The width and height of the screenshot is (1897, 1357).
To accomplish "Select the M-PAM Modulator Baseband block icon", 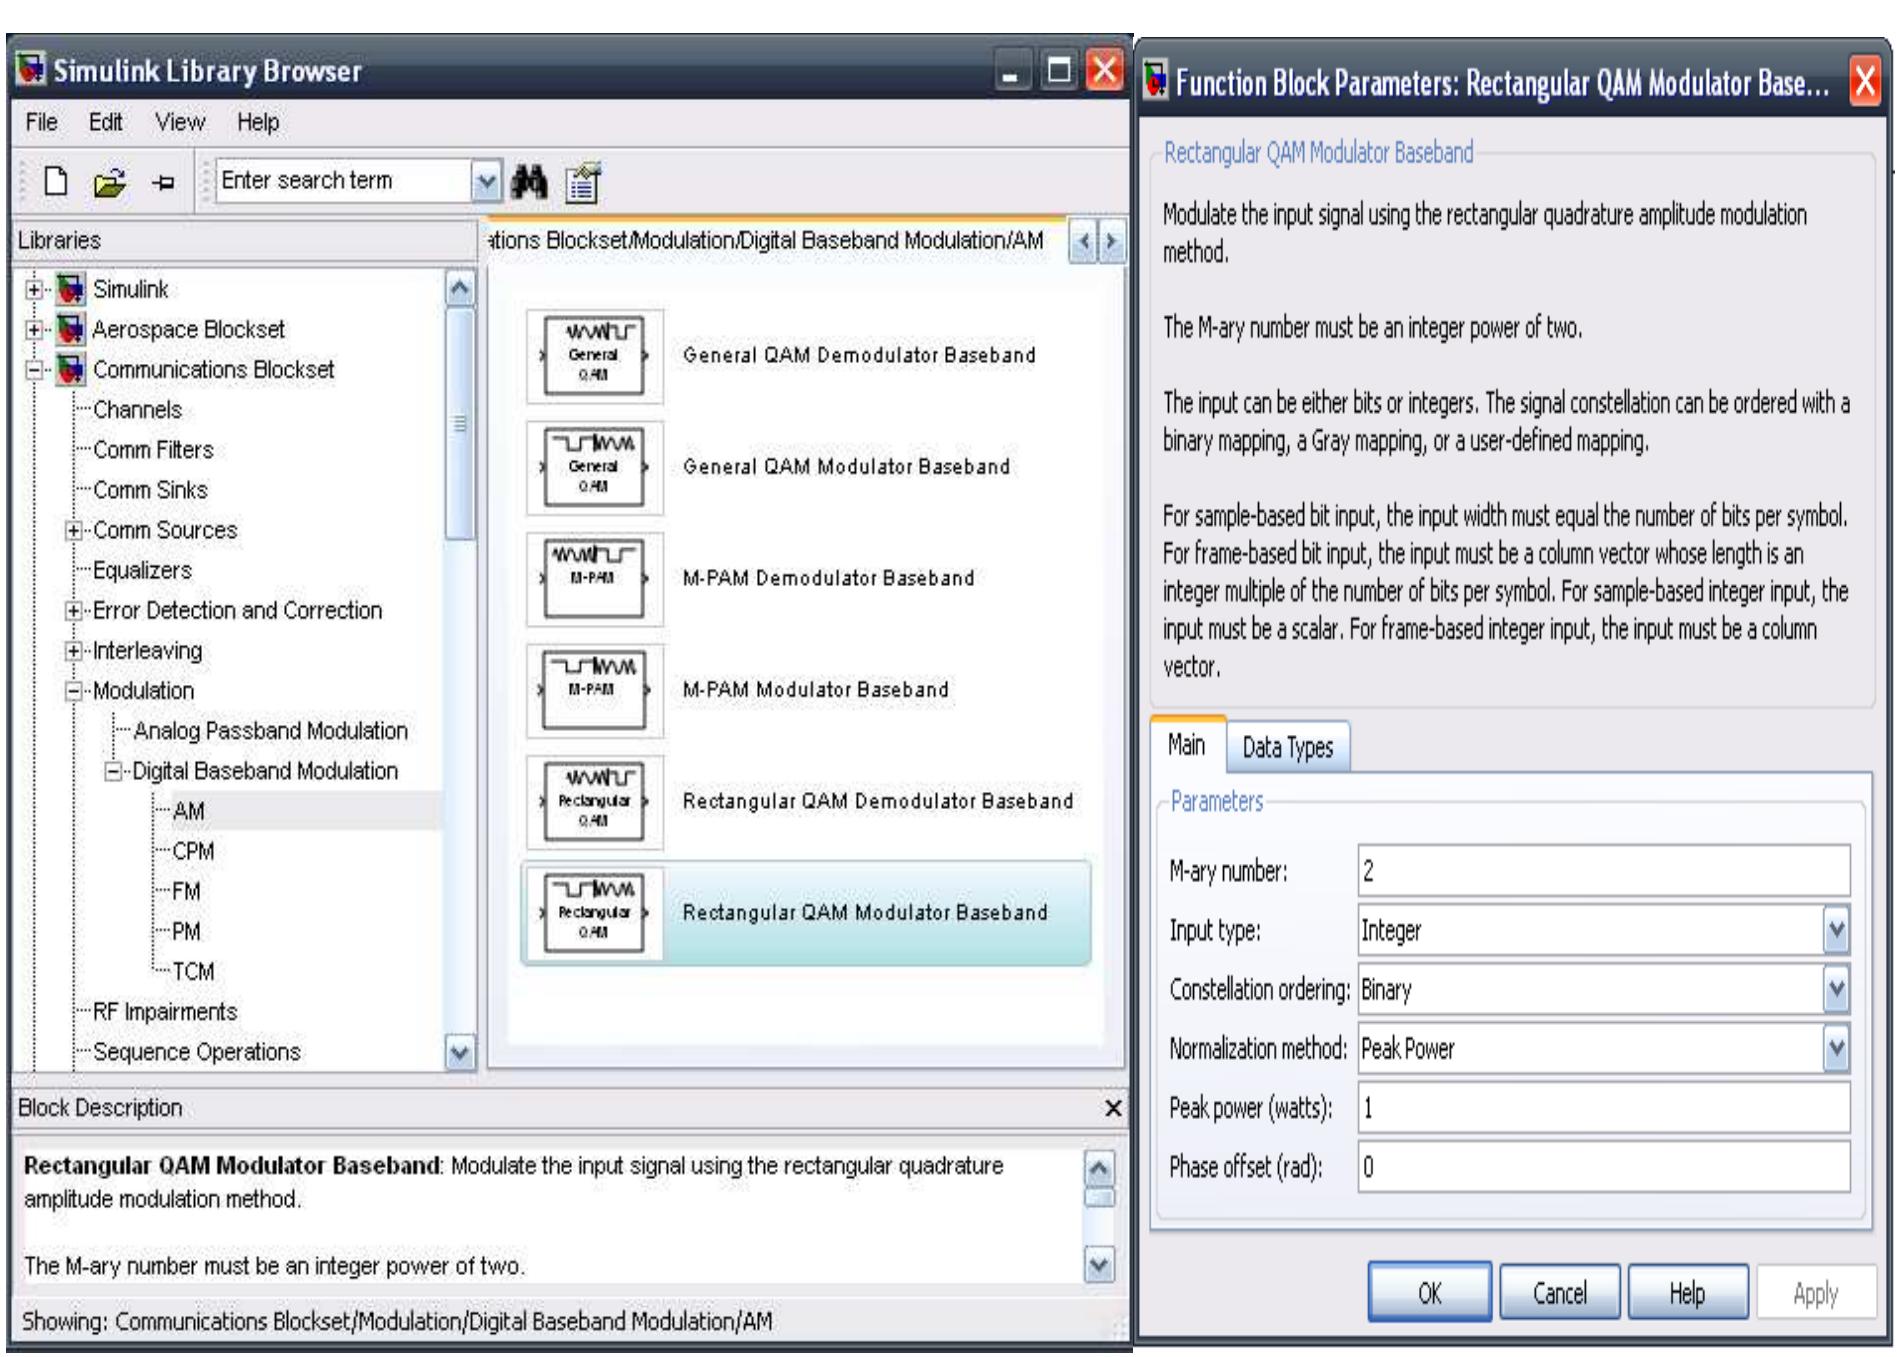I will pos(594,690).
